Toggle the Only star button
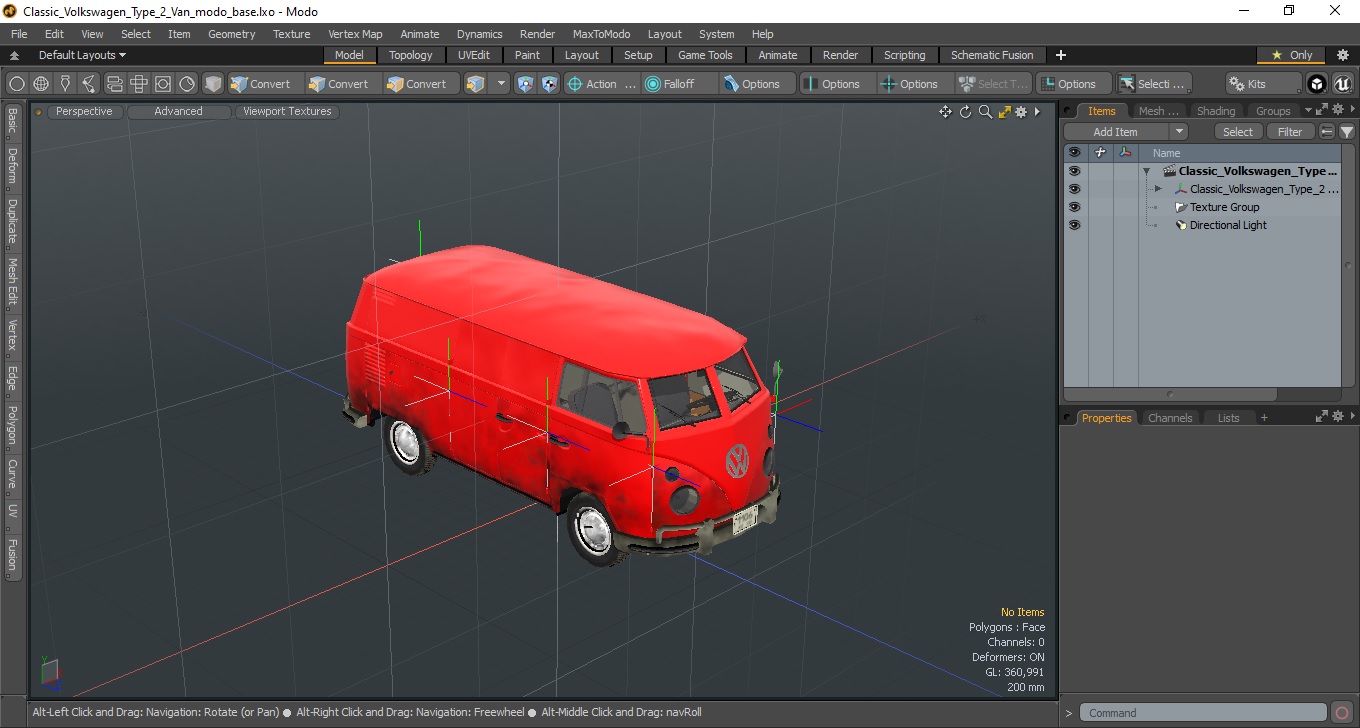The height and width of the screenshot is (728, 1360). click(x=1292, y=55)
